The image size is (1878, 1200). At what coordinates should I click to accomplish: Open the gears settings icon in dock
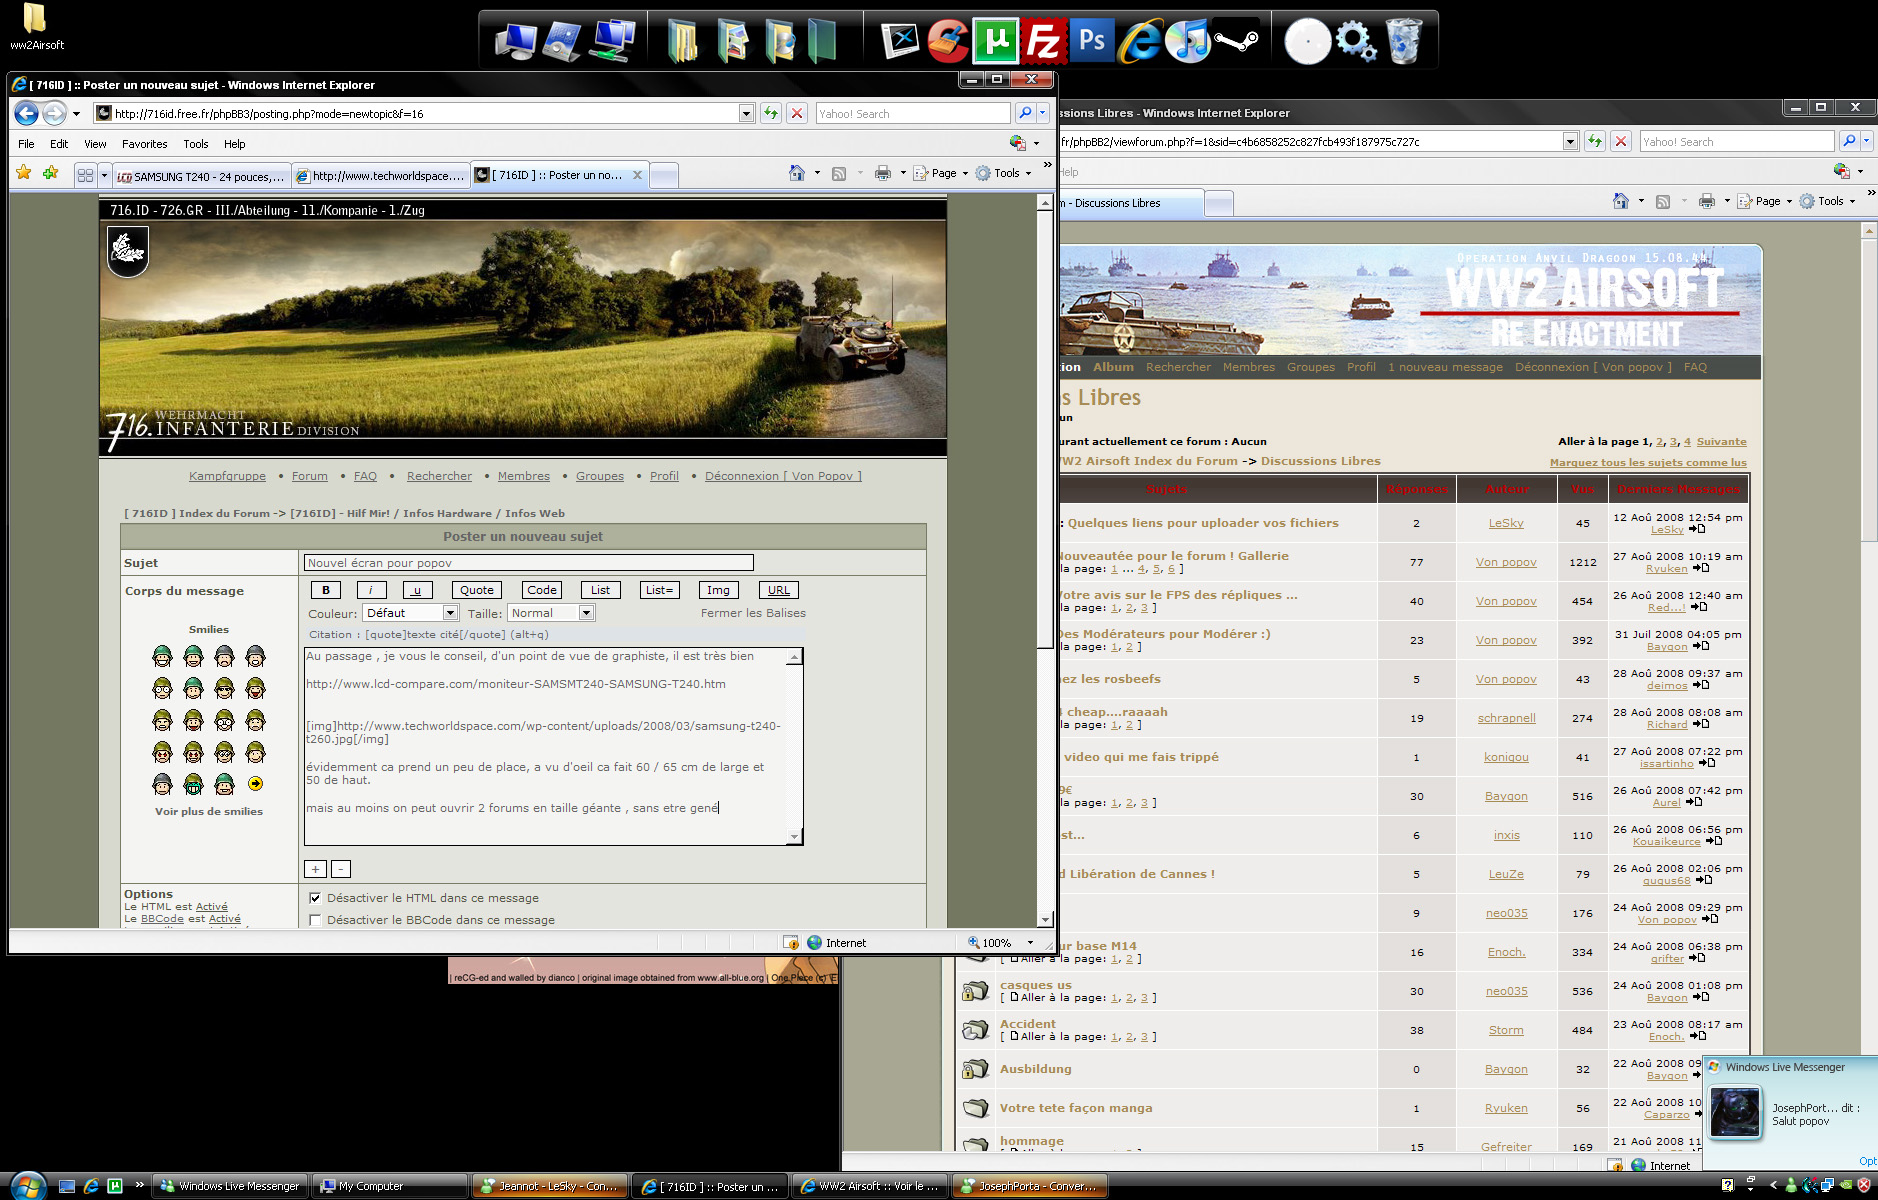click(x=1356, y=41)
